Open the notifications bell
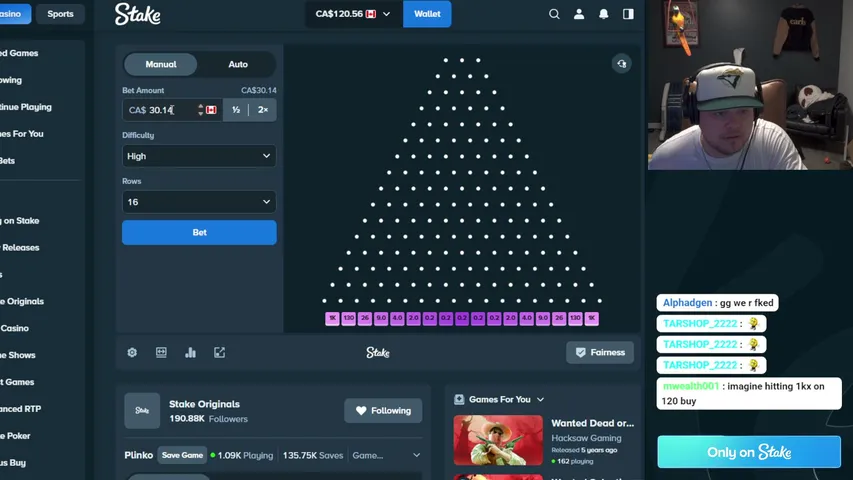This screenshot has width=853, height=480. point(603,14)
